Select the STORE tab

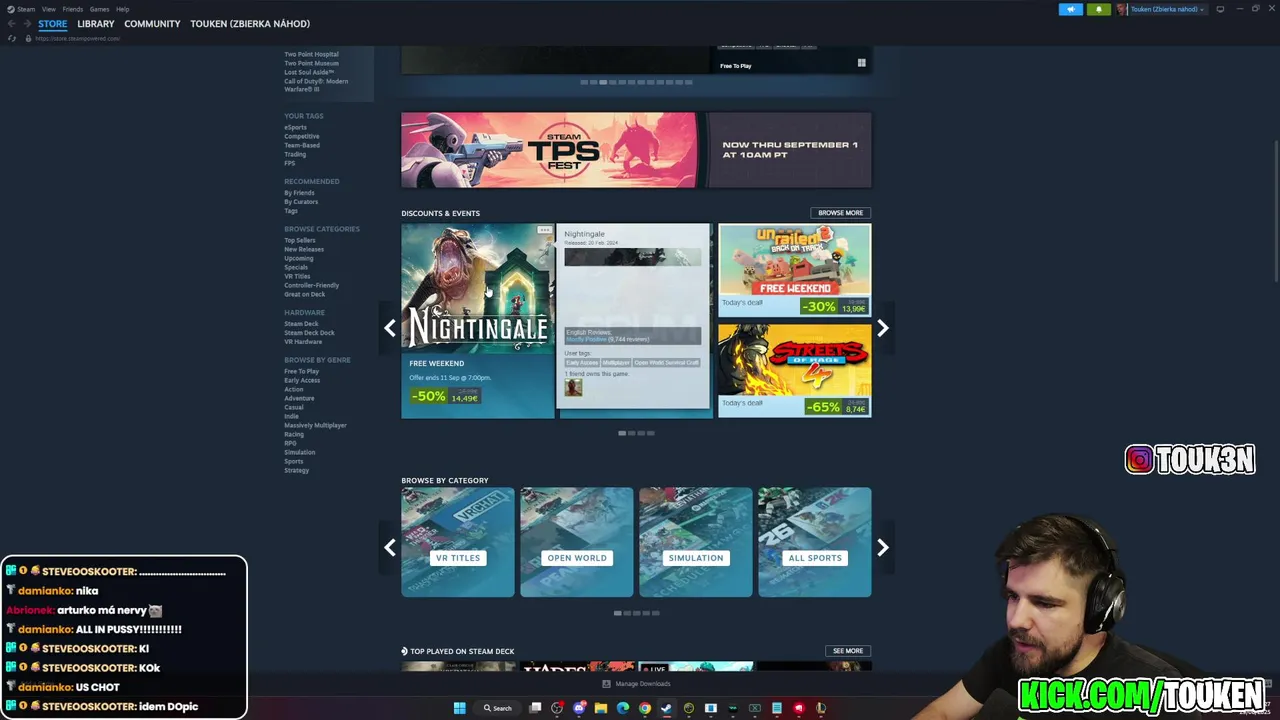tap(53, 24)
